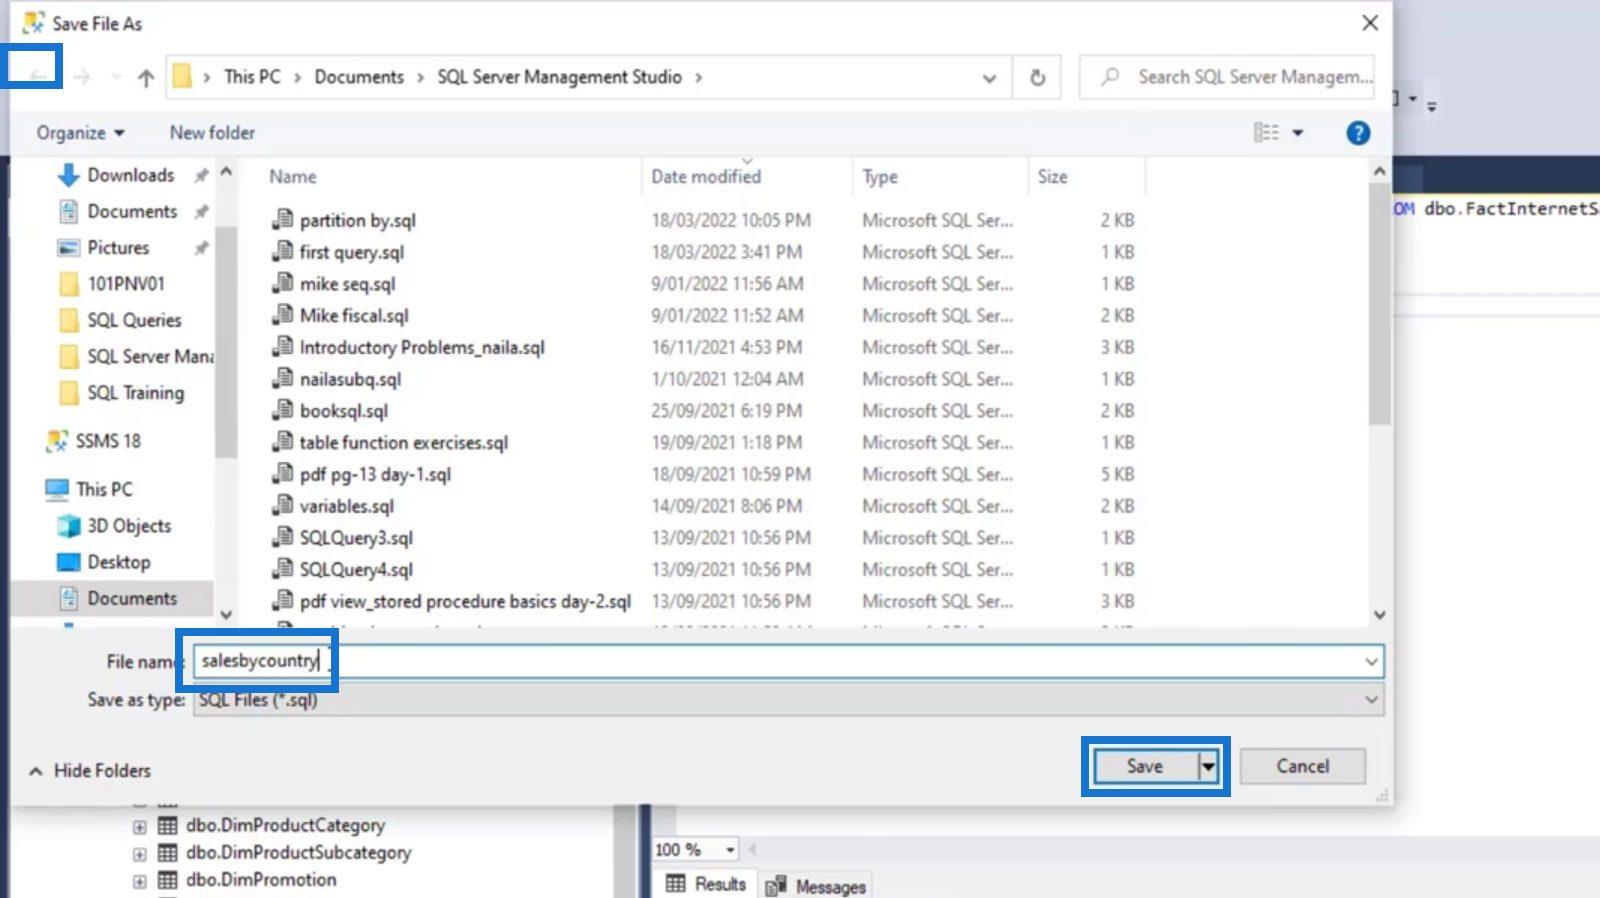
Task: Select Introductory Problems_naila.sql file icon
Action: (x=283, y=347)
